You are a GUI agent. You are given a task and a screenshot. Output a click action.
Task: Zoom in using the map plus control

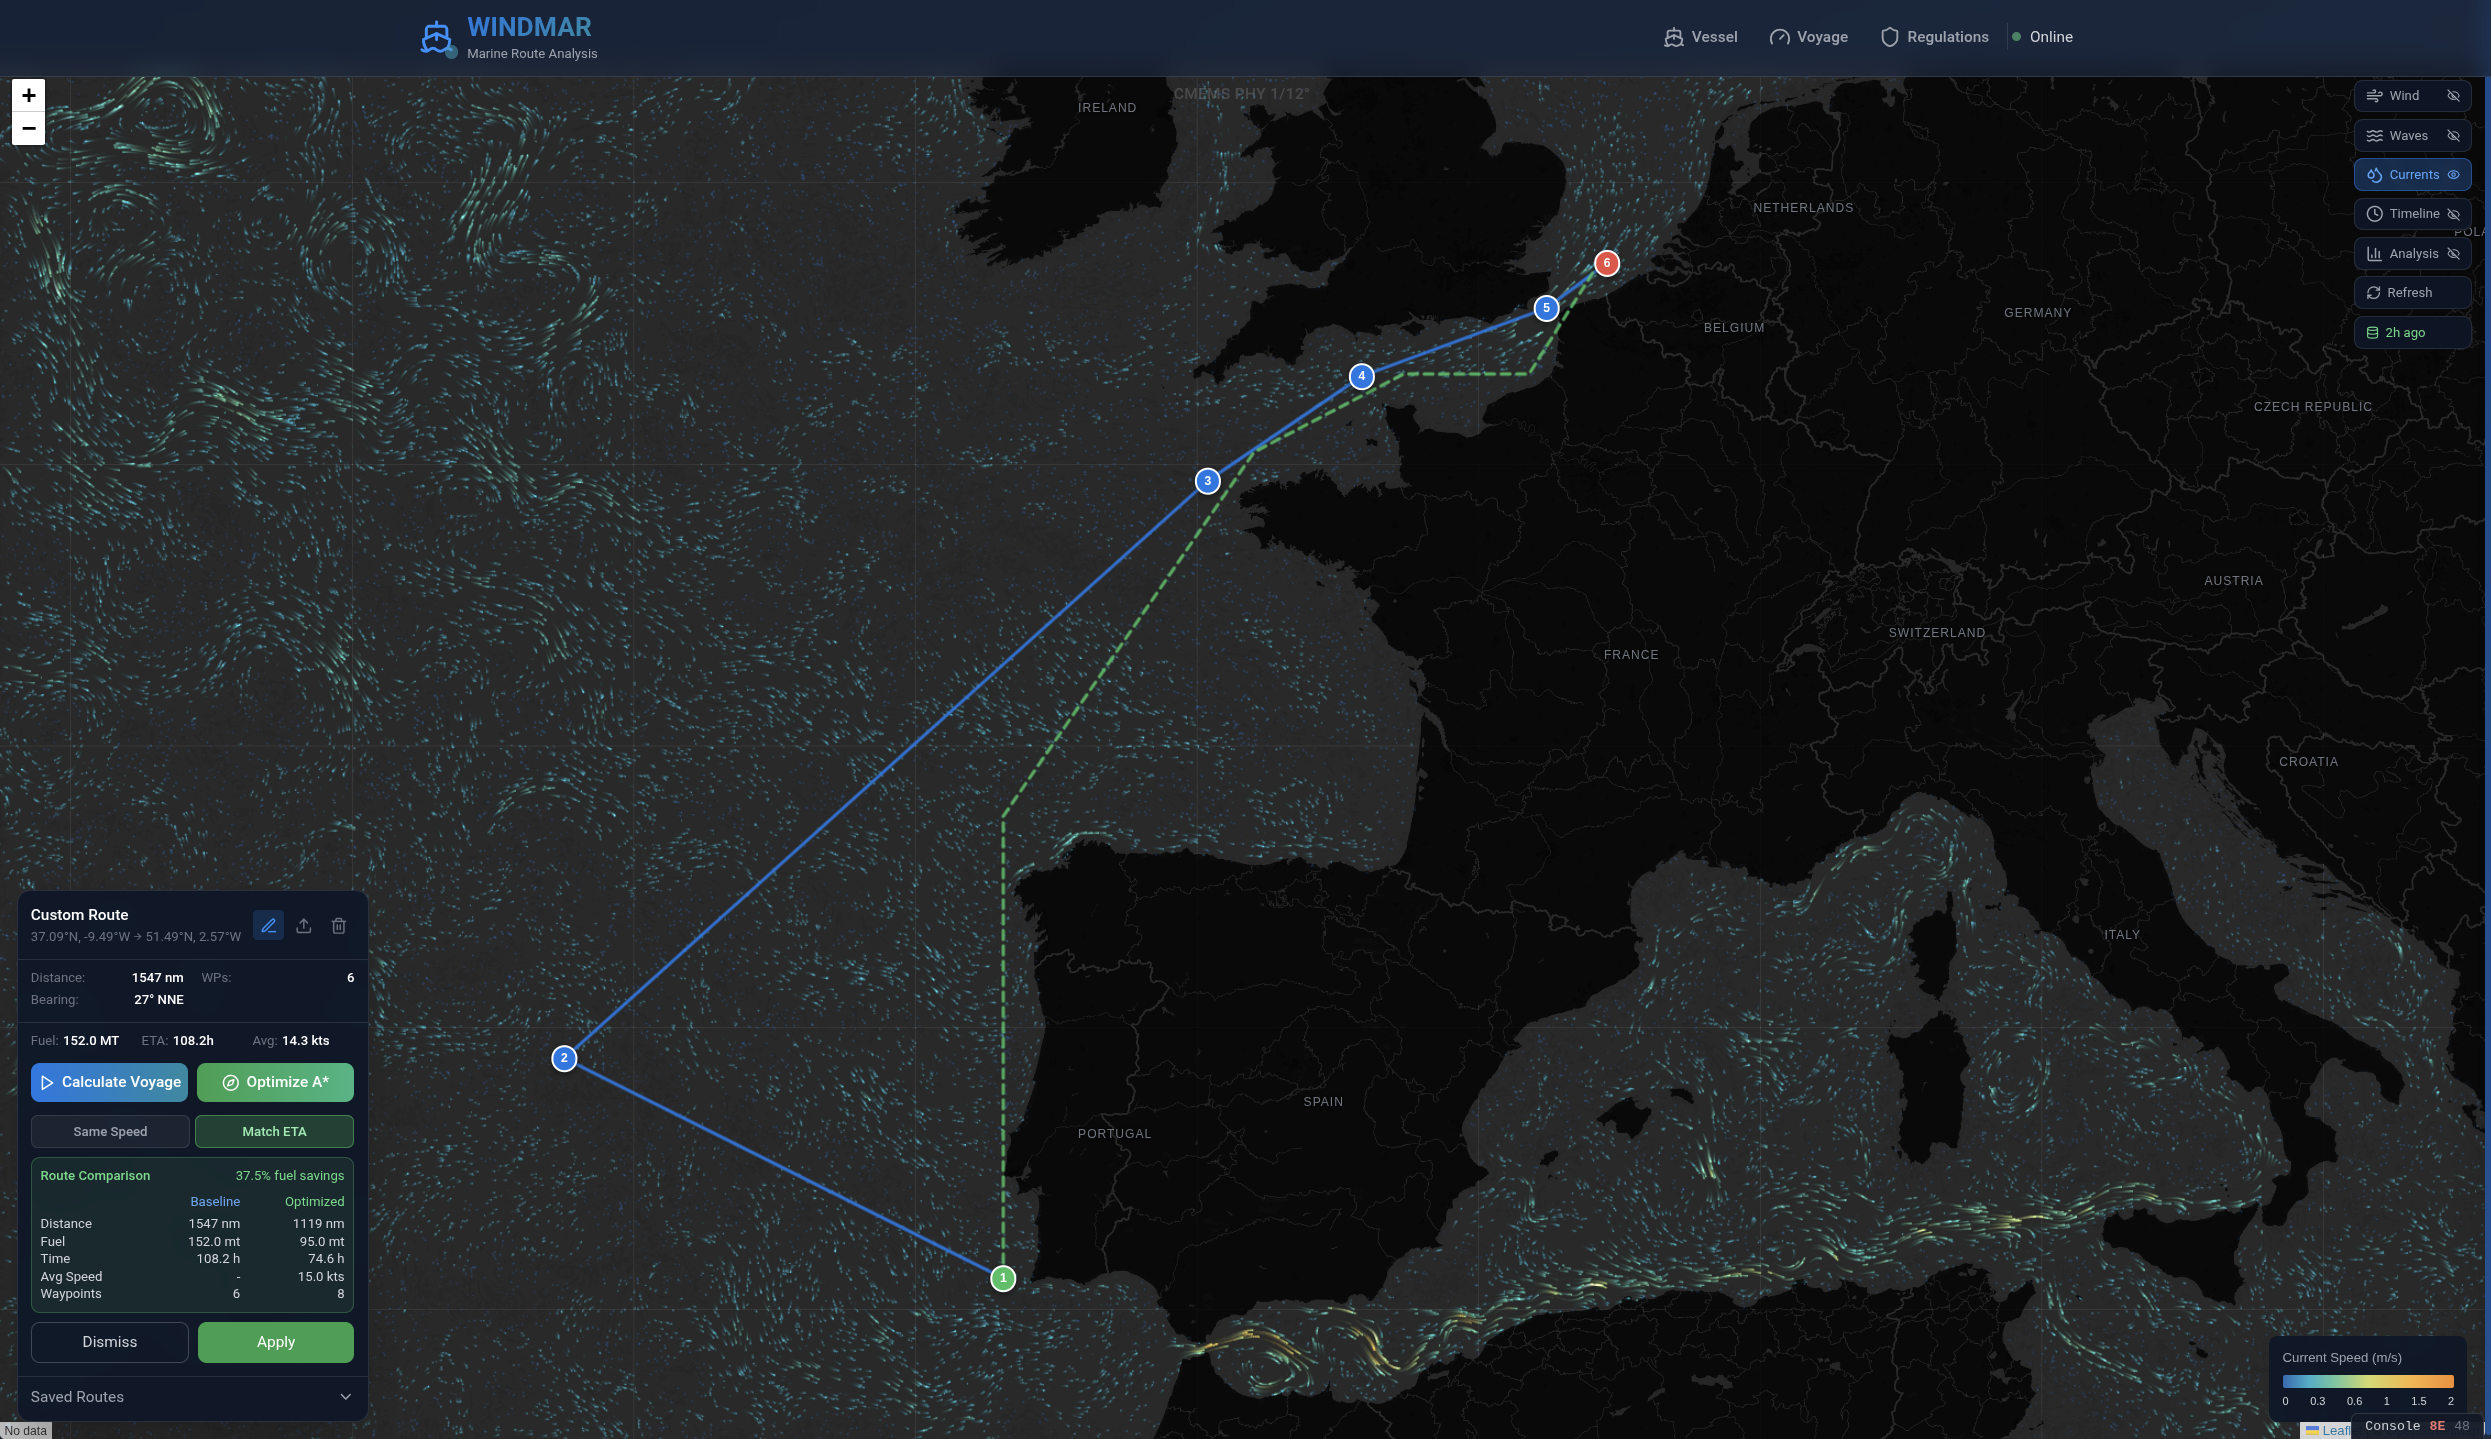coord(28,95)
